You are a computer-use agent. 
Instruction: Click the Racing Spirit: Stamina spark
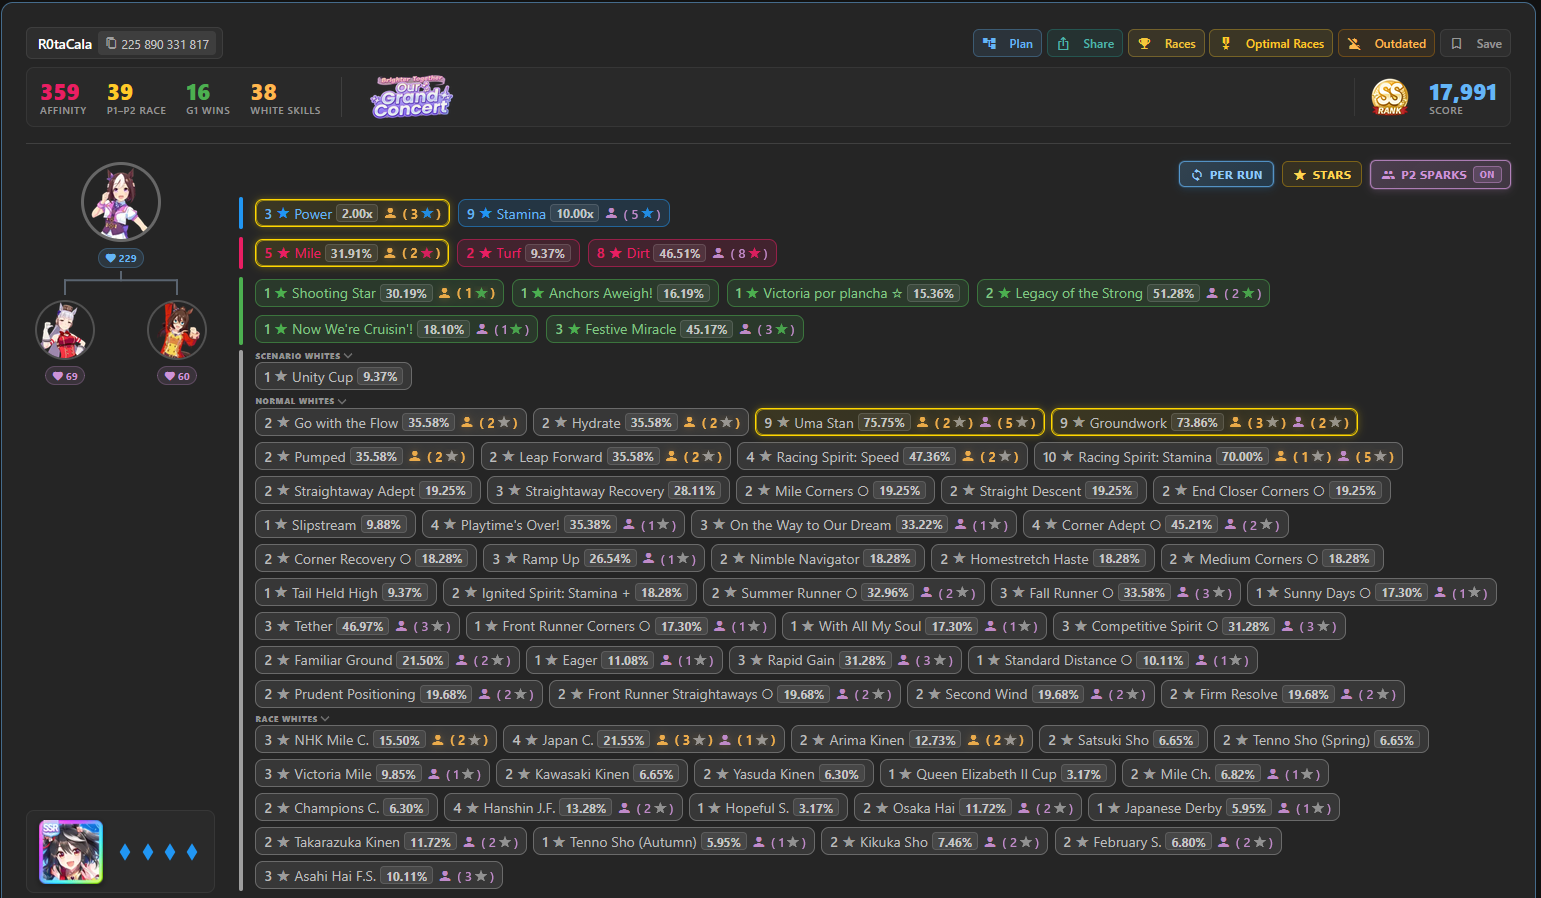[x=1218, y=457]
